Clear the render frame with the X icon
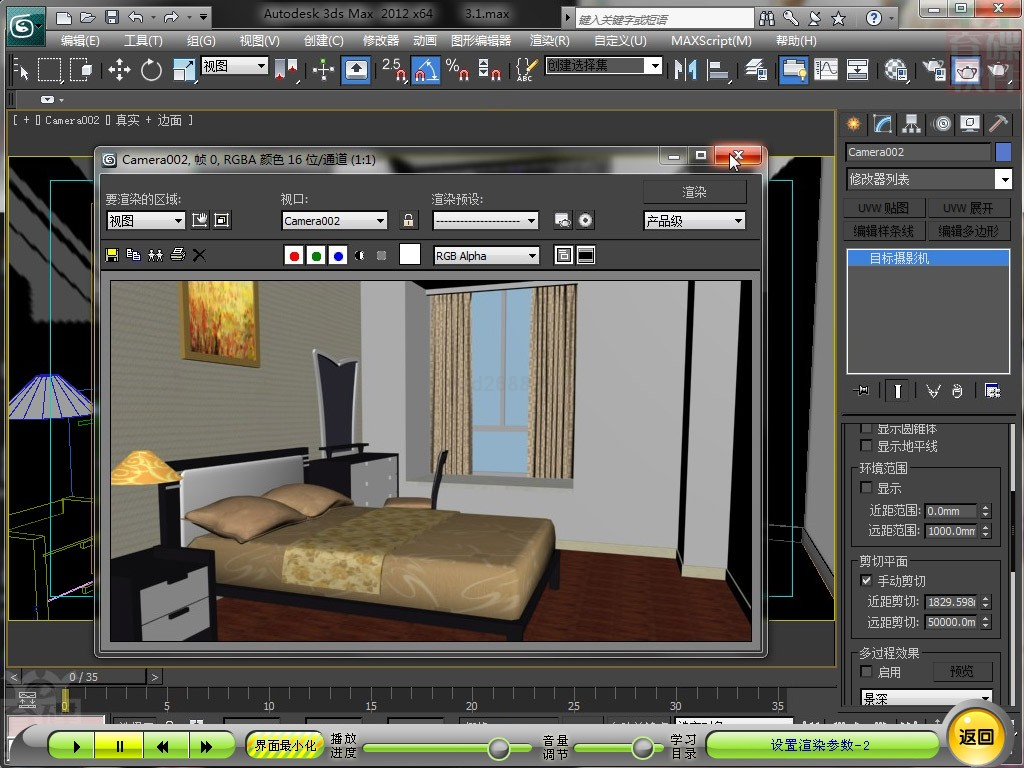1024x768 pixels. [199, 255]
